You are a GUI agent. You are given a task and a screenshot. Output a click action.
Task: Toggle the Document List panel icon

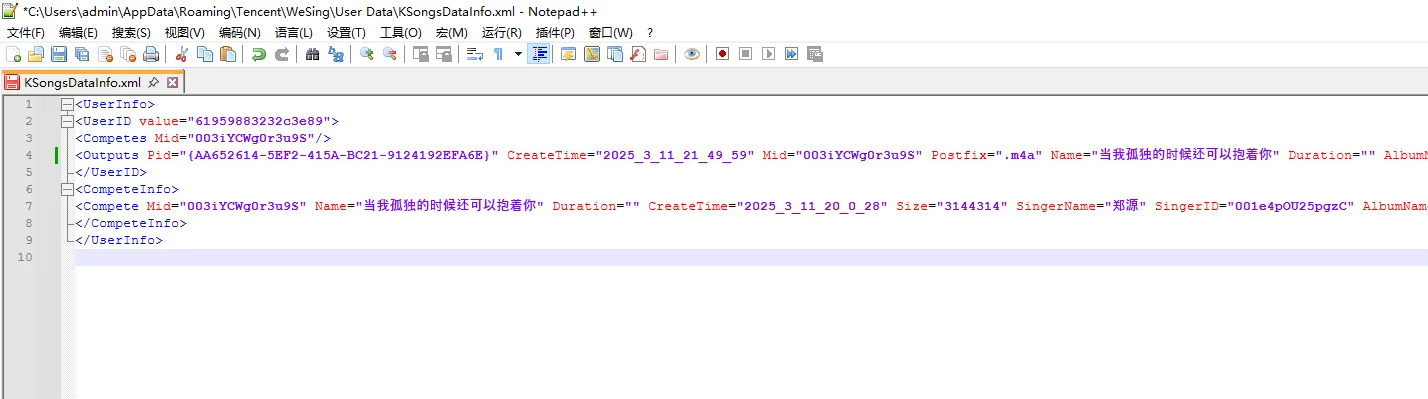(615, 54)
